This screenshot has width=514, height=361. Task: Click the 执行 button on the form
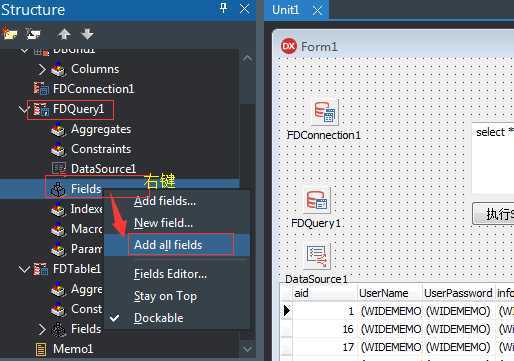494,214
